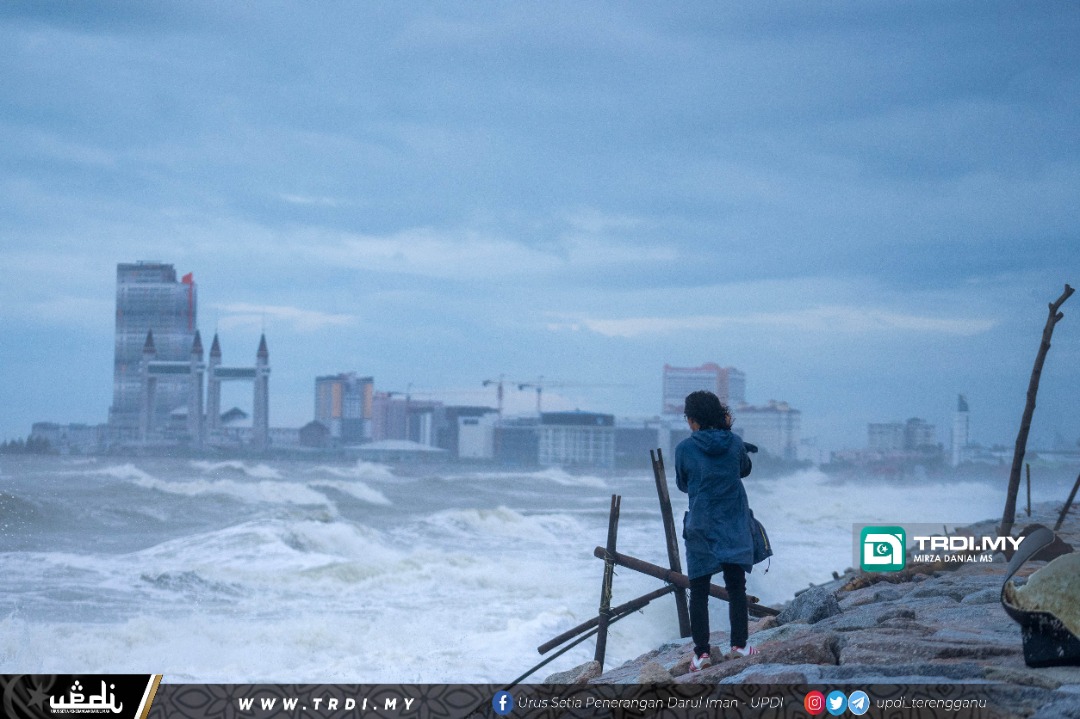Image resolution: width=1080 pixels, height=719 pixels.
Task: Click the Instagram icon in the footer
Action: [x=814, y=703]
